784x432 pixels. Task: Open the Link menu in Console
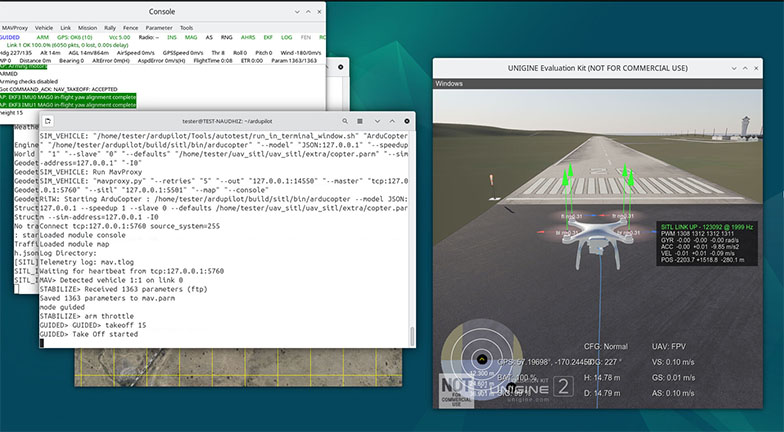click(x=66, y=28)
